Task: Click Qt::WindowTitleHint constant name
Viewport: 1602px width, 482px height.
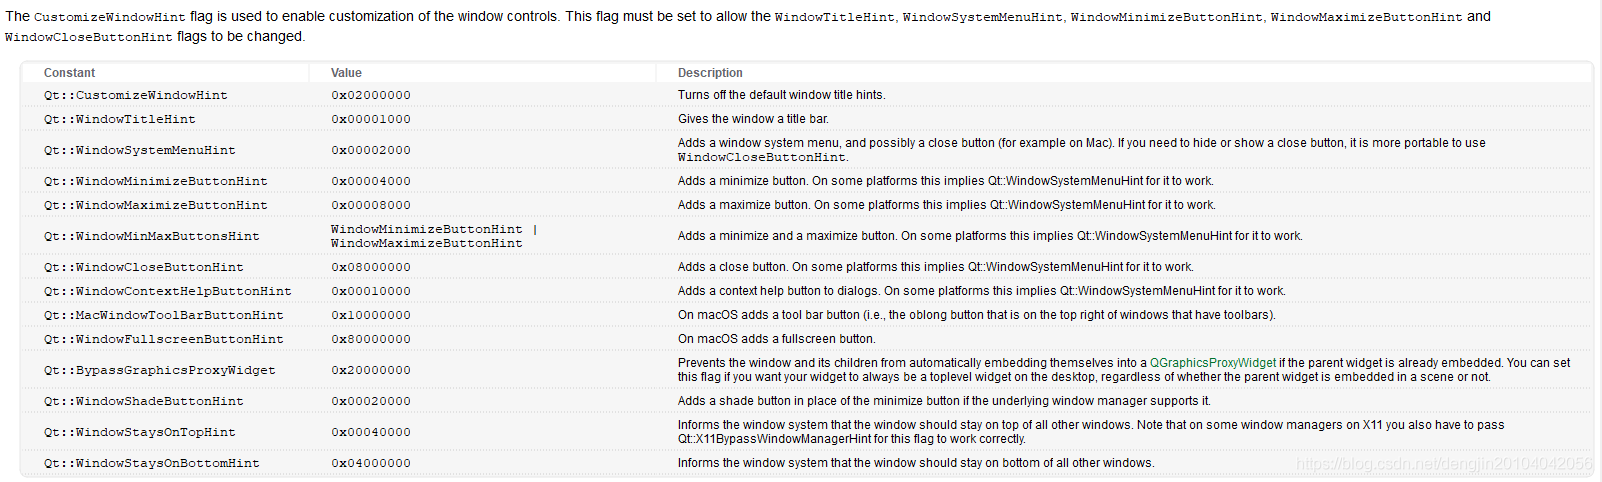Action: point(120,119)
